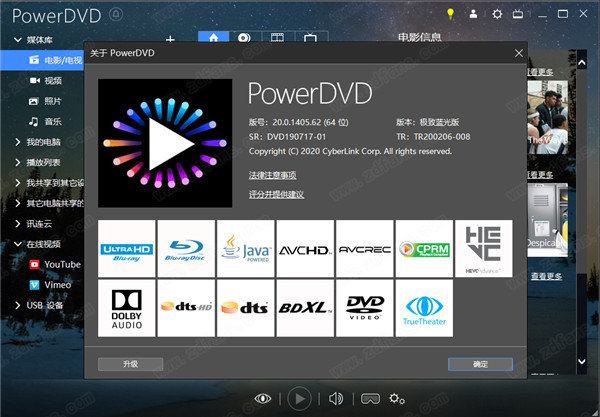
Task: Close the 关于 PowerDVD dialog
Action: pos(517,52)
